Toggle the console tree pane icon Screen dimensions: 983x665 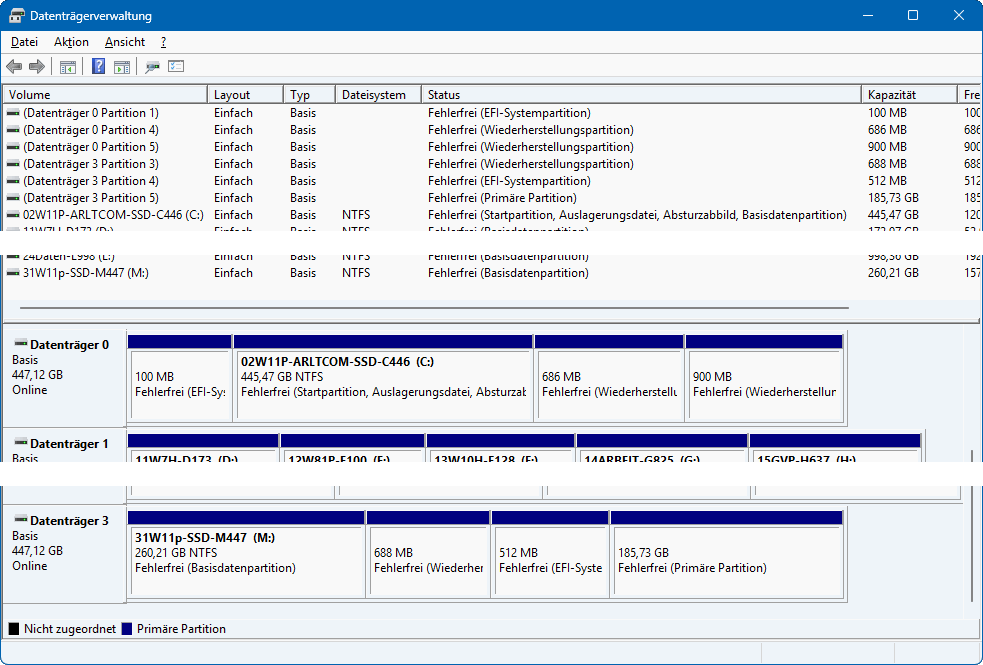click(68, 67)
